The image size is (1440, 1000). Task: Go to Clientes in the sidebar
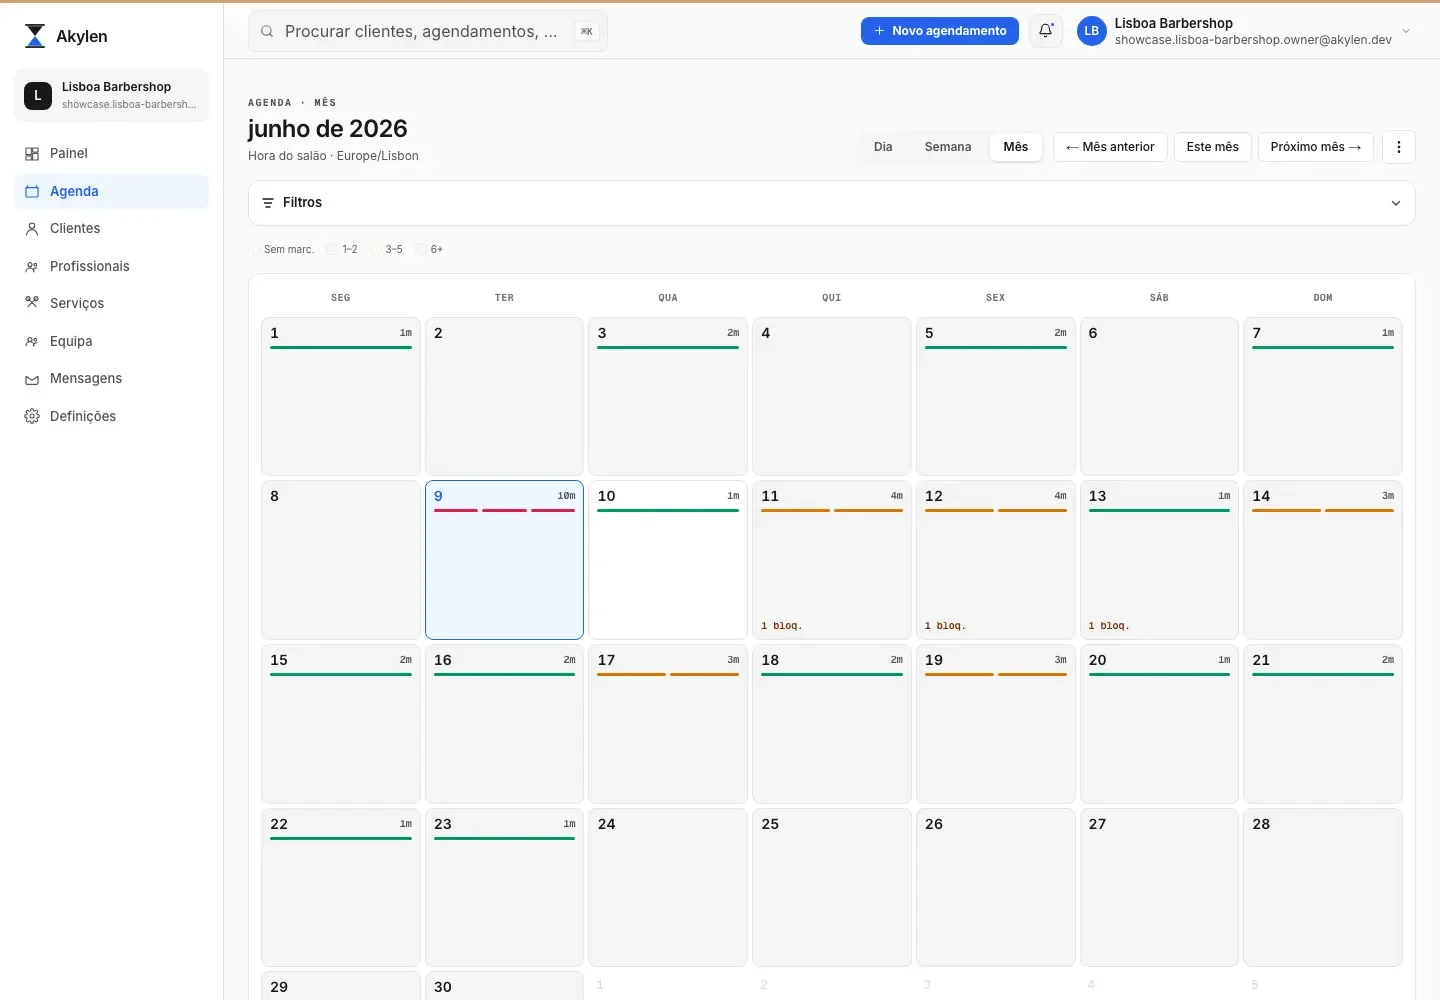[112, 229]
